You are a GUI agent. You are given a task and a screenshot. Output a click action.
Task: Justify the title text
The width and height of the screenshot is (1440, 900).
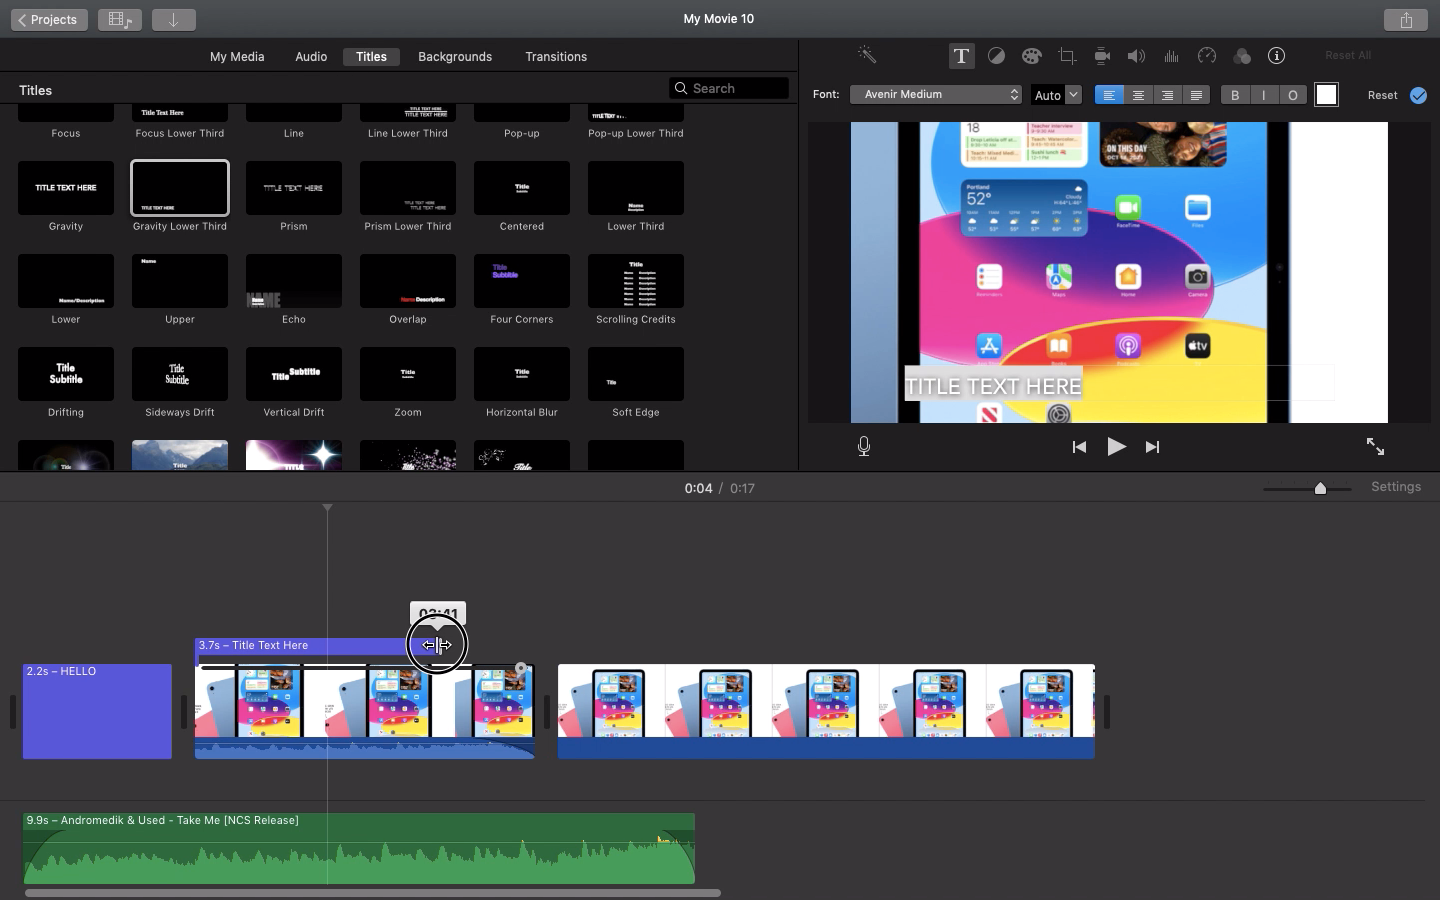1196,95
